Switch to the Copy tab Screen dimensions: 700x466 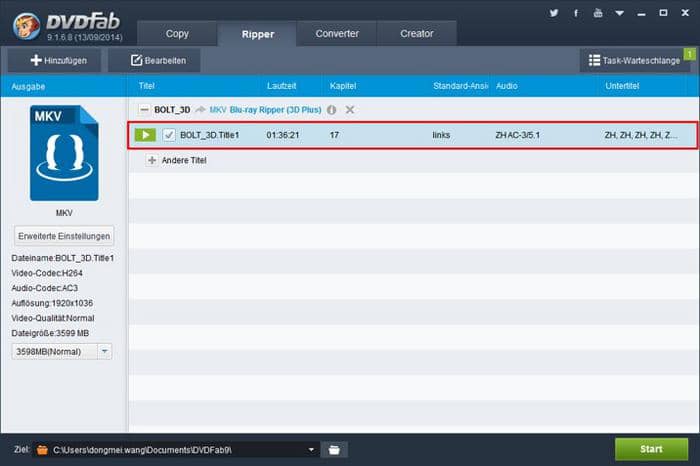pos(177,33)
